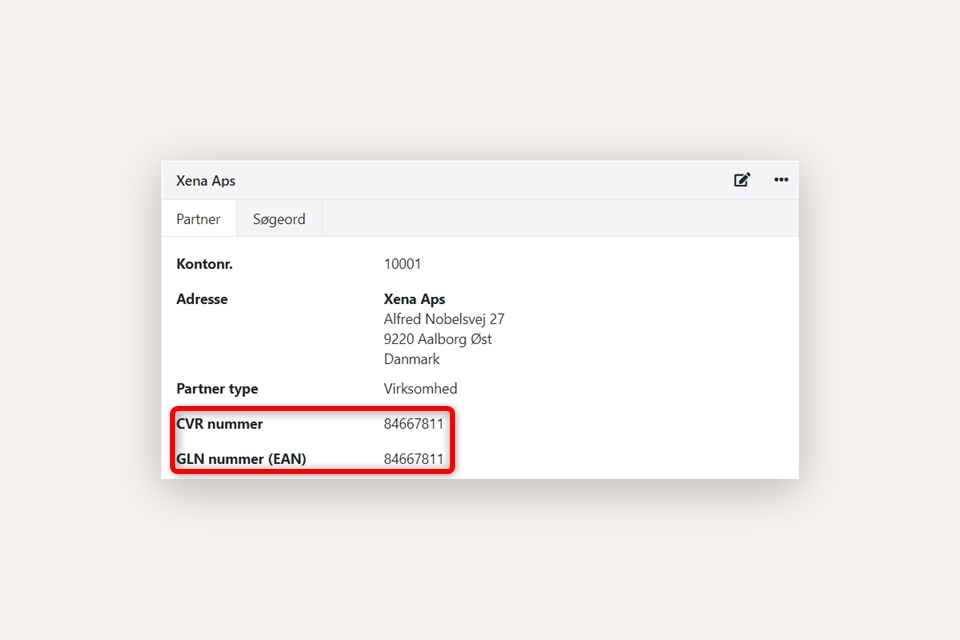Click the Adresse label
The image size is (960, 640).
tap(202, 299)
